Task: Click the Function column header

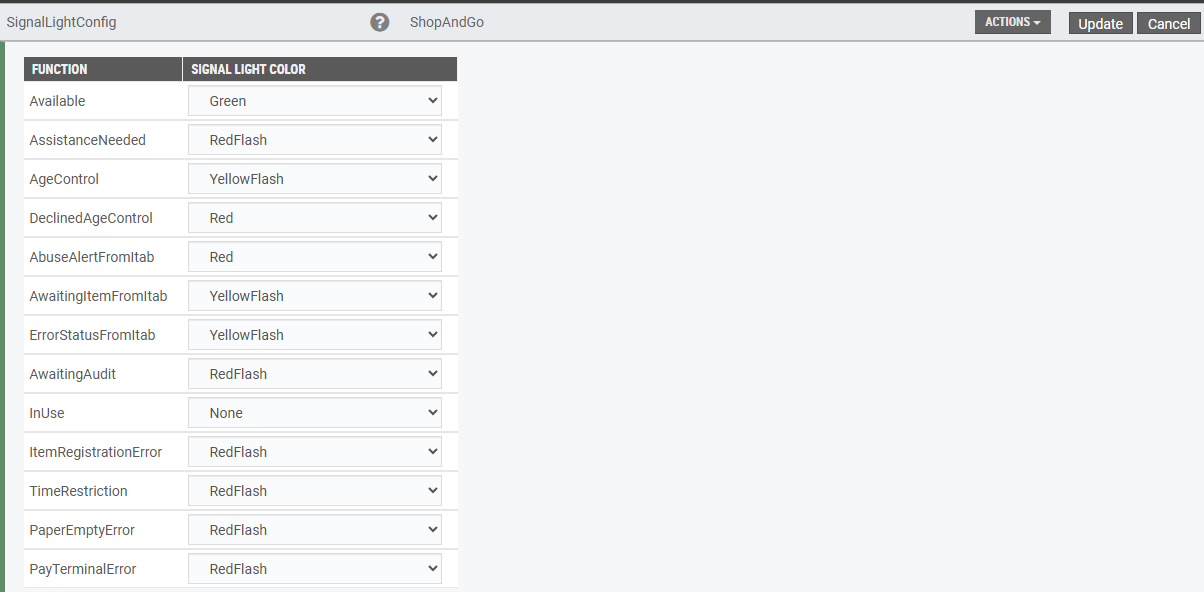Action: pyautogui.click(x=60, y=69)
